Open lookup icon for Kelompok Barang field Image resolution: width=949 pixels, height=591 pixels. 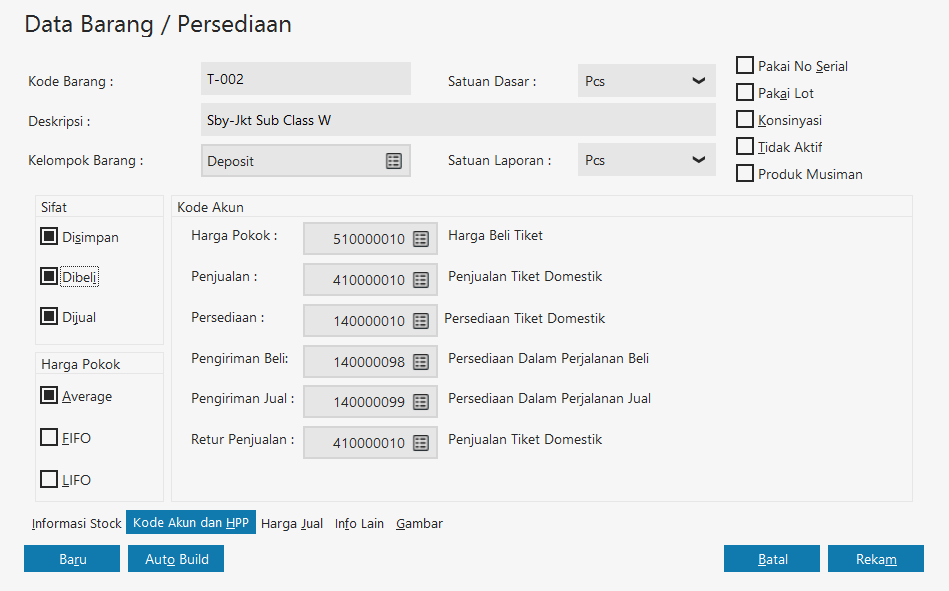[x=394, y=161]
